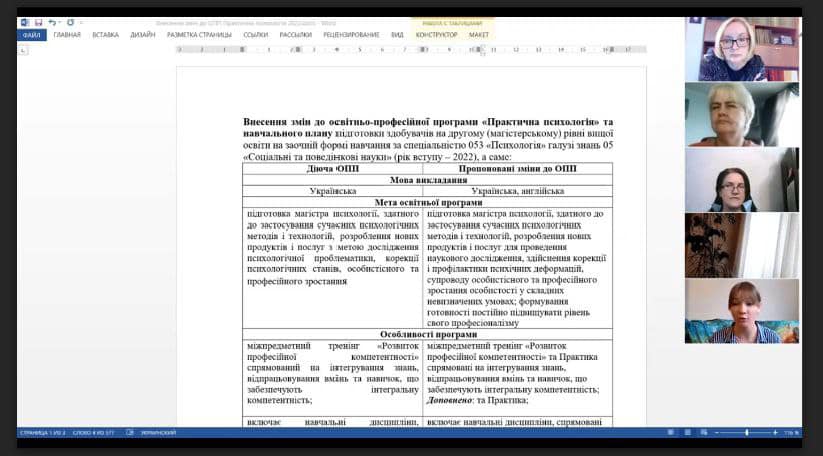Open the РАЗМЕТКА СТРАНИЦЫ tab
Screen dimensions: 823x456
tap(197, 34)
